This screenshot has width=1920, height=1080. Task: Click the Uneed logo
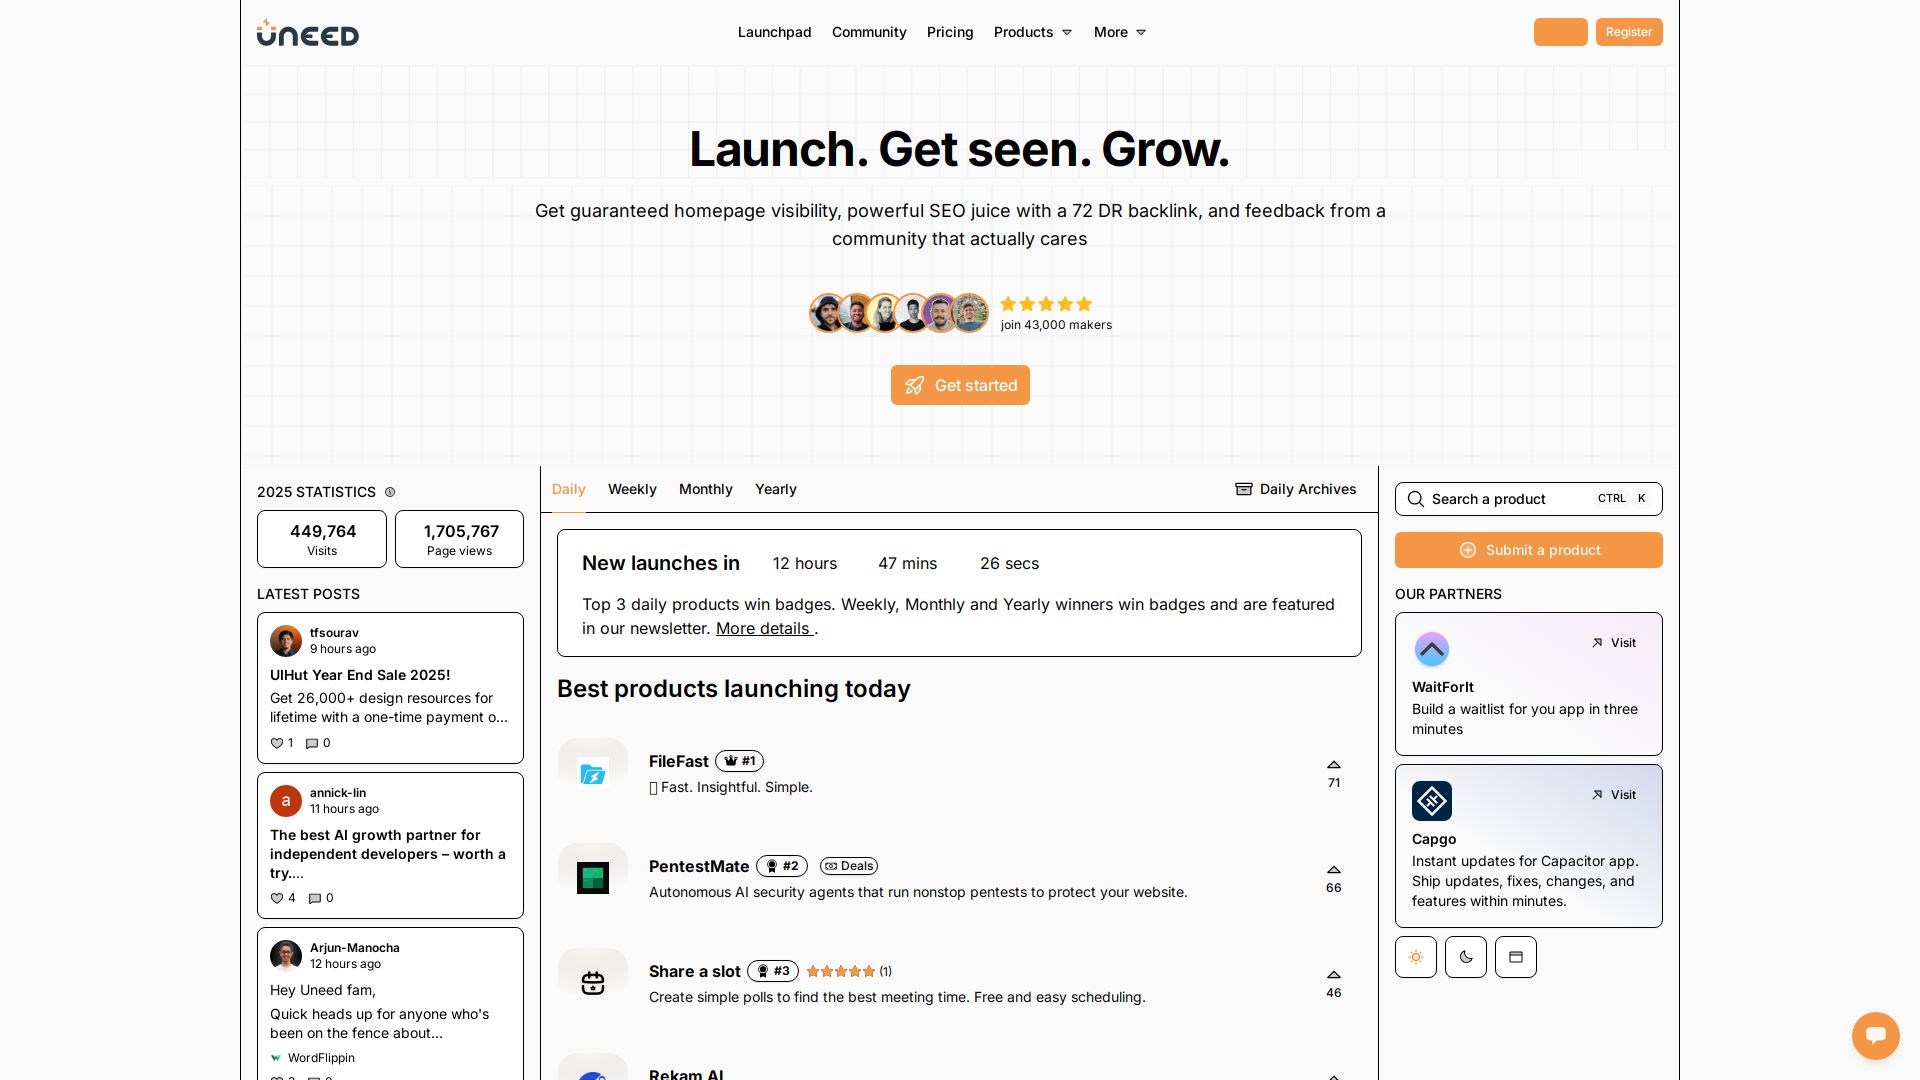tap(307, 33)
